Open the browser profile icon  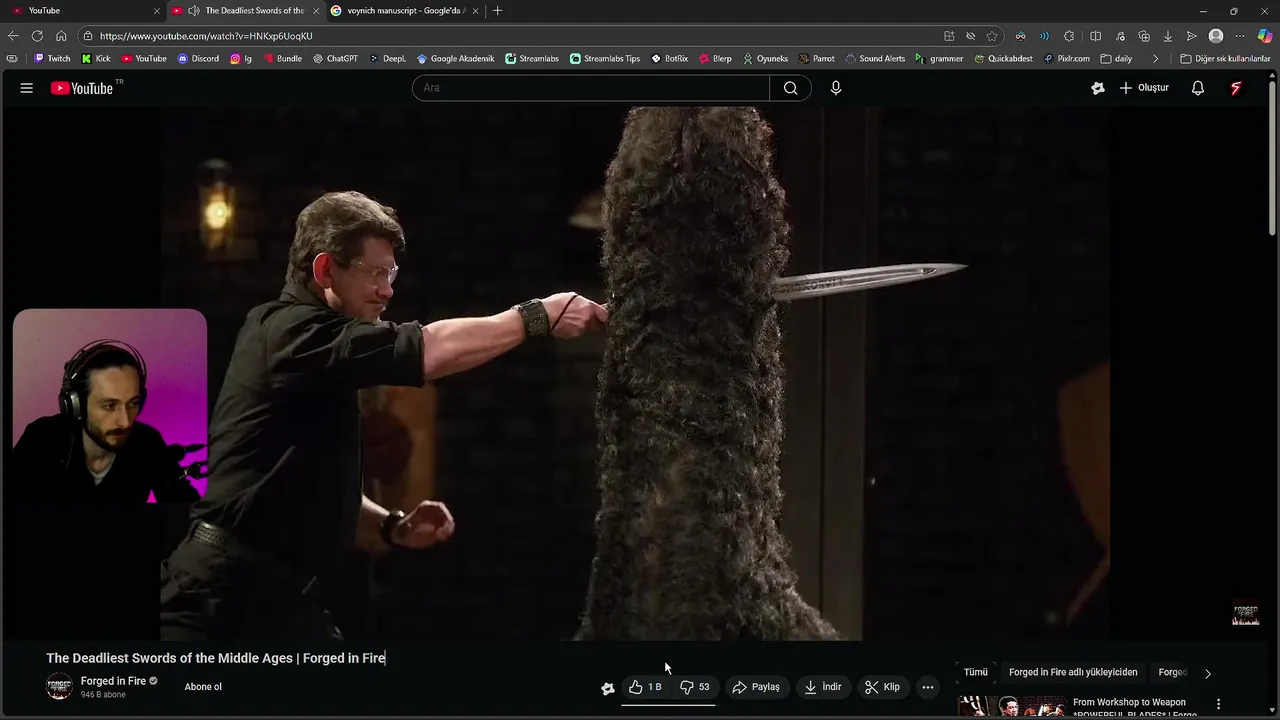pyautogui.click(x=1216, y=36)
